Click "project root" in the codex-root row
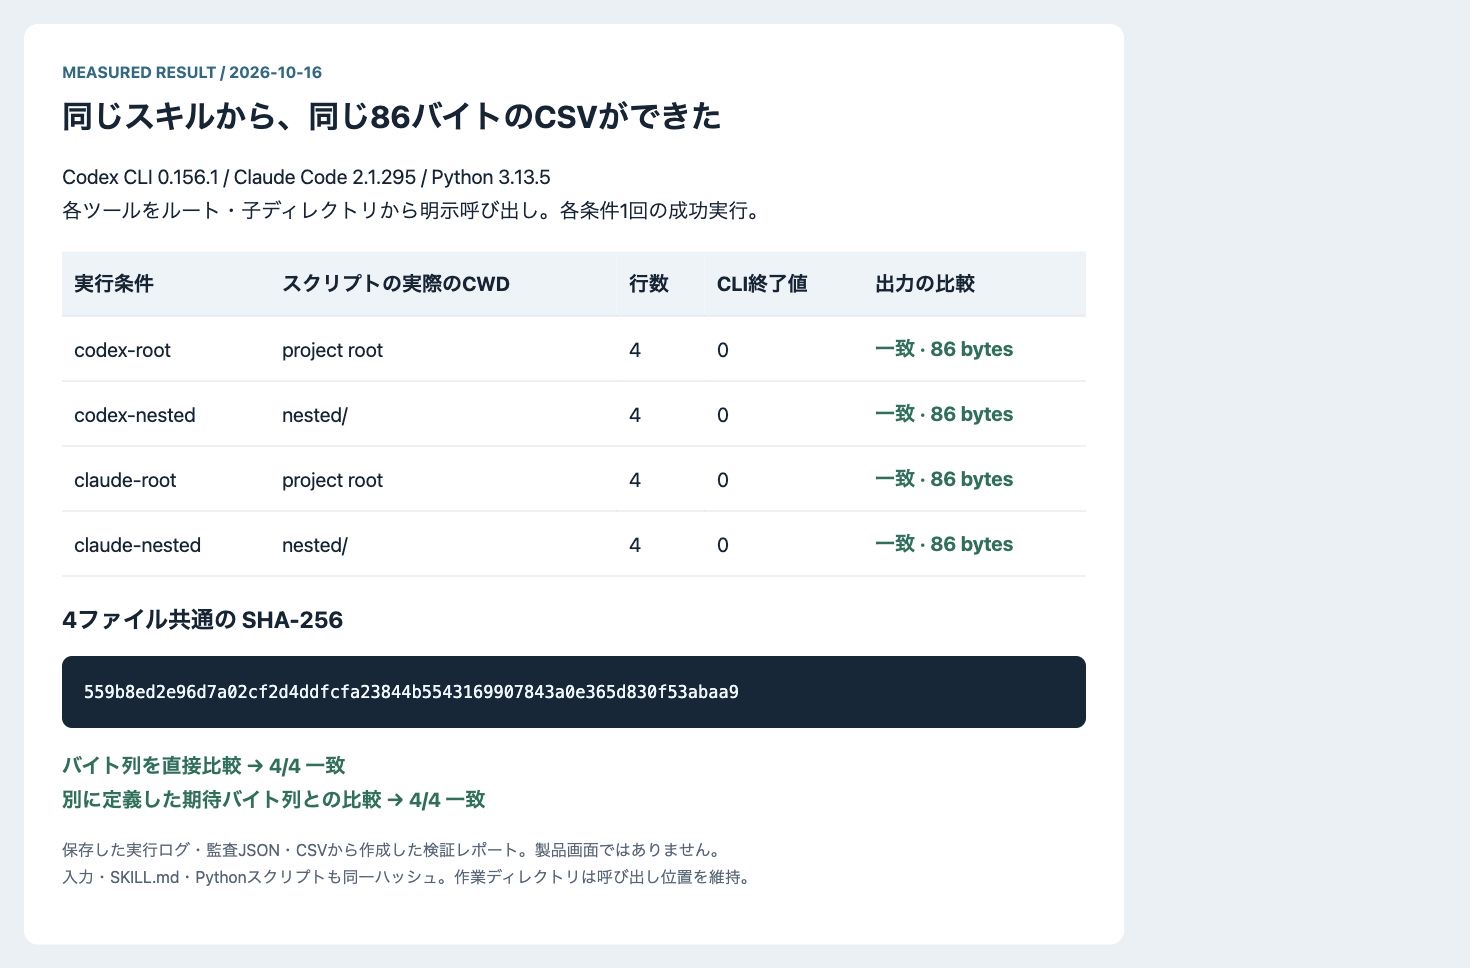Viewport: 1470px width, 968px height. pyautogui.click(x=332, y=350)
